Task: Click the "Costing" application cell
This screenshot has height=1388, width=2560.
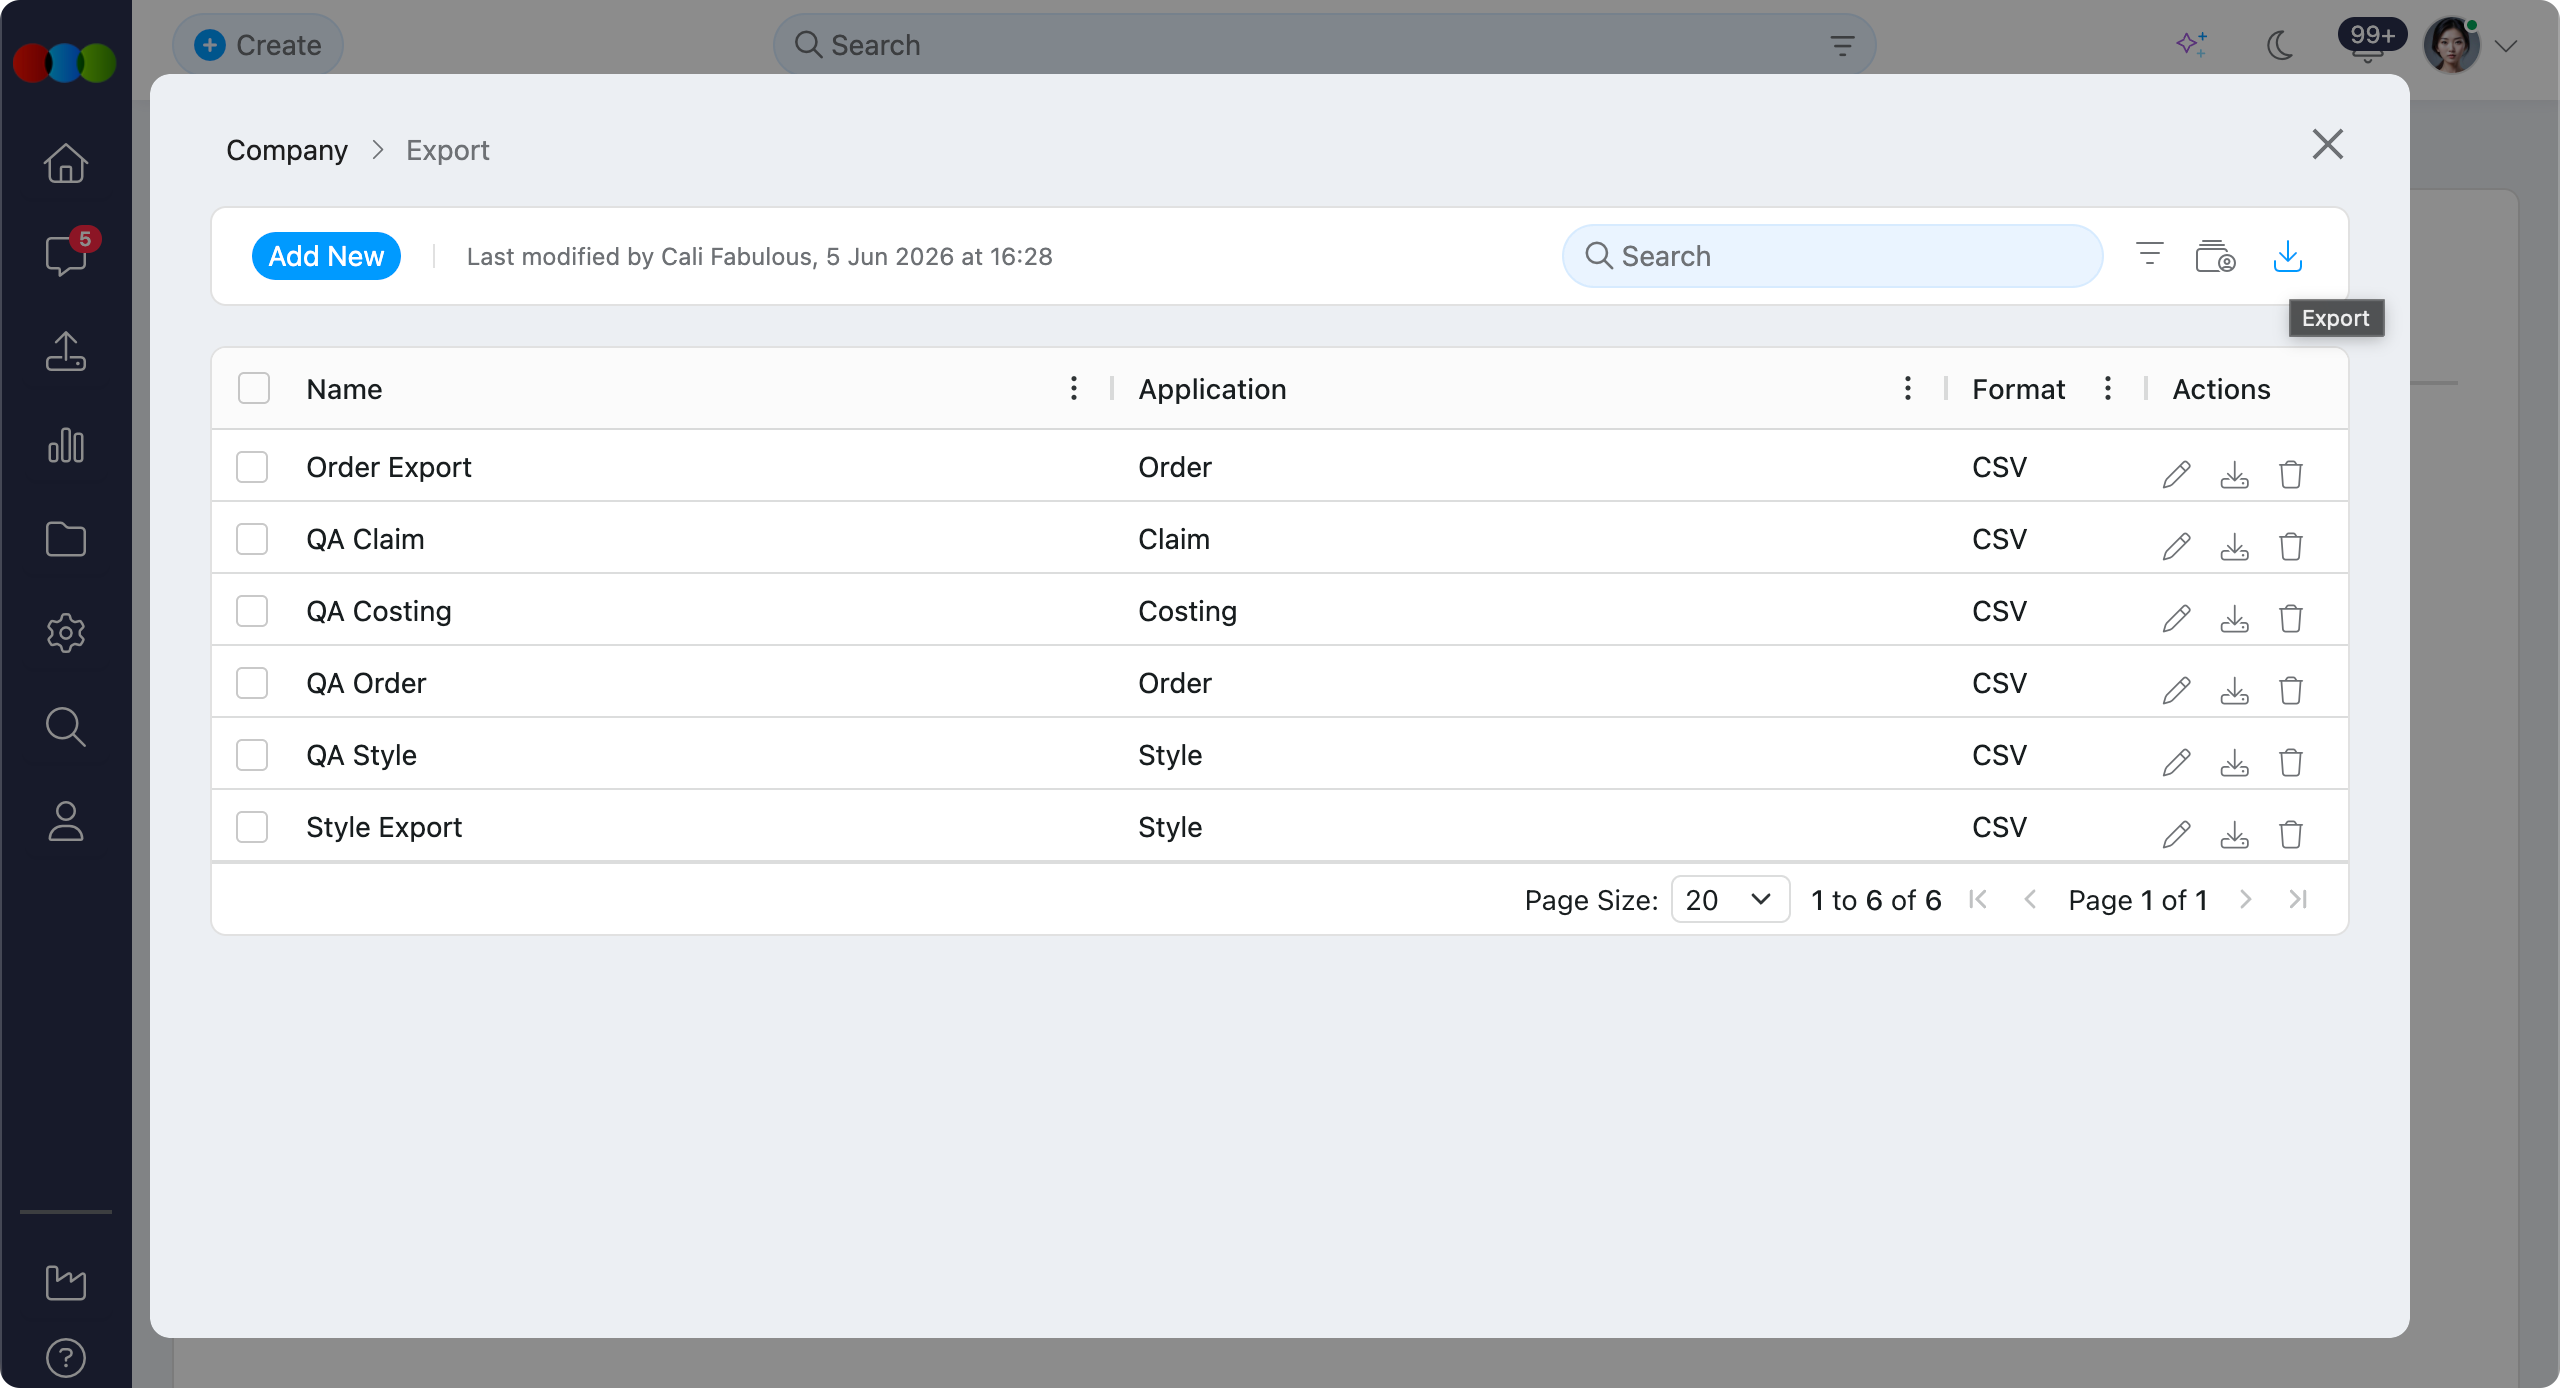Action: point(1187,611)
